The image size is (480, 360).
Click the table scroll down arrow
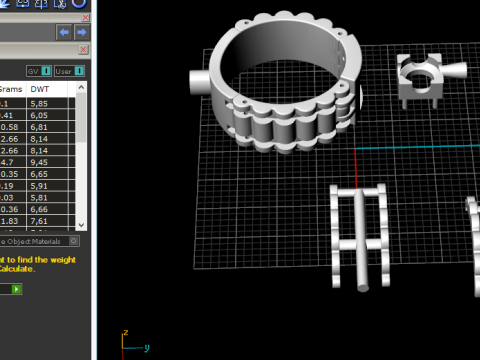[81, 225]
